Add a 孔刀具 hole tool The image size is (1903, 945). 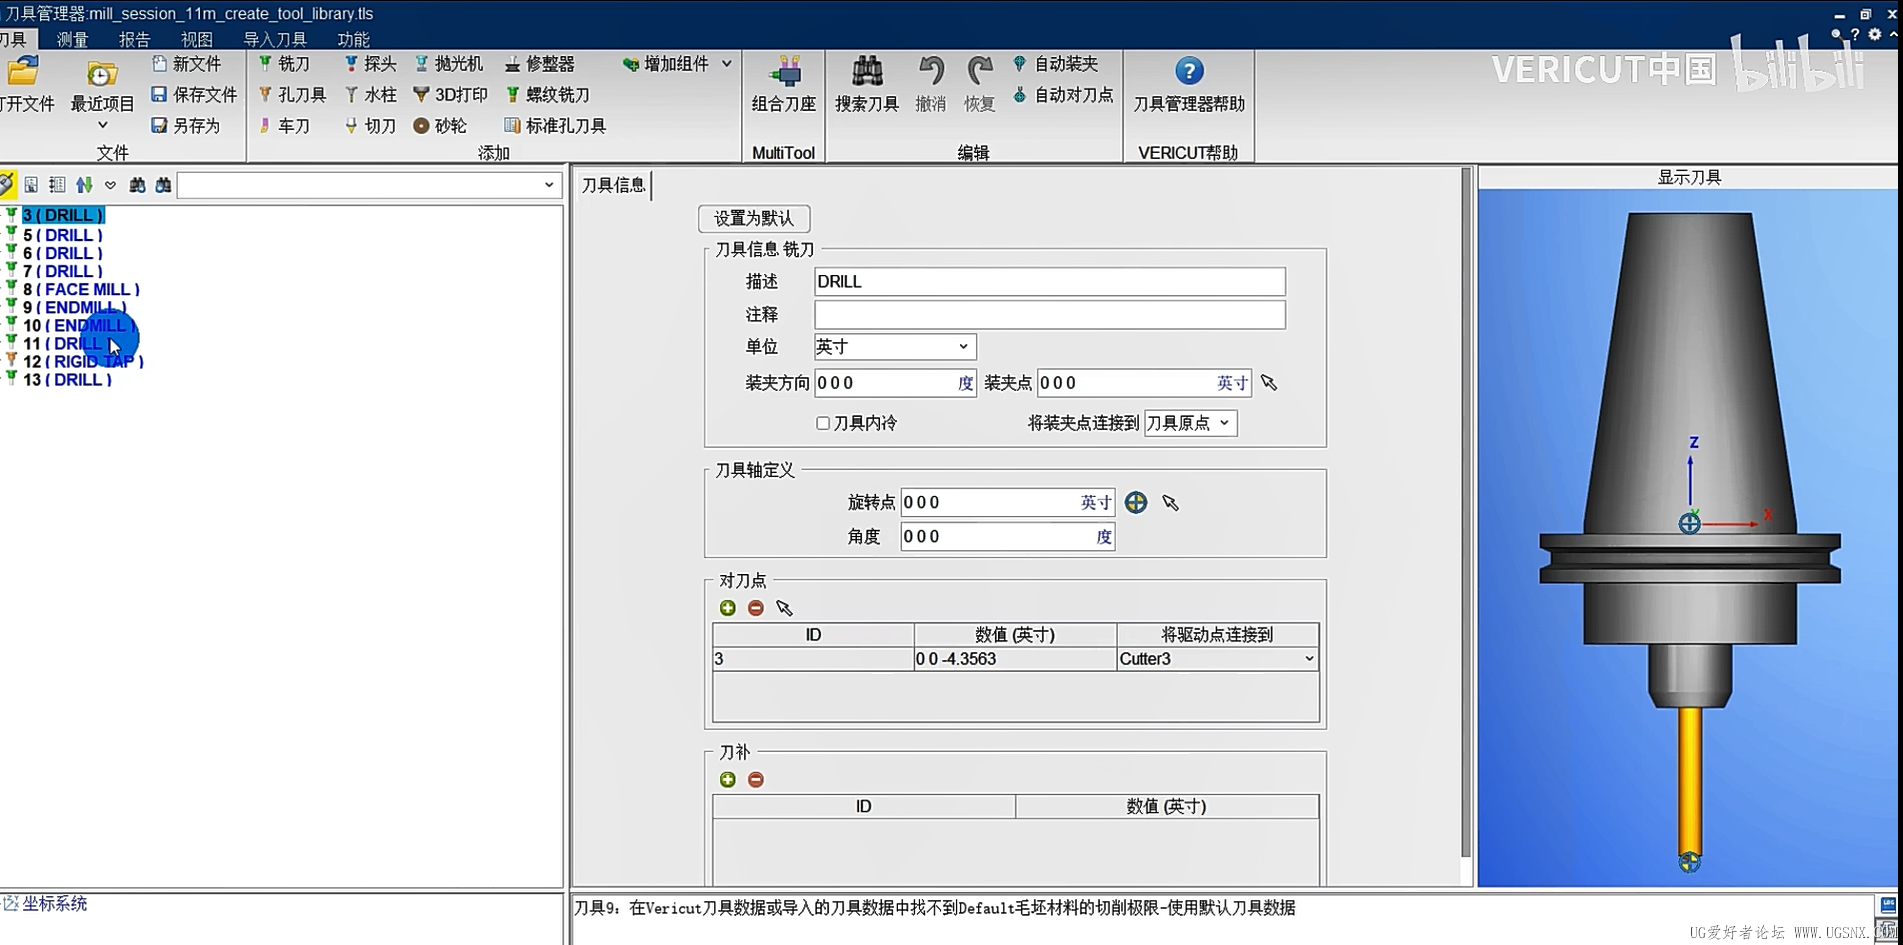click(x=293, y=95)
